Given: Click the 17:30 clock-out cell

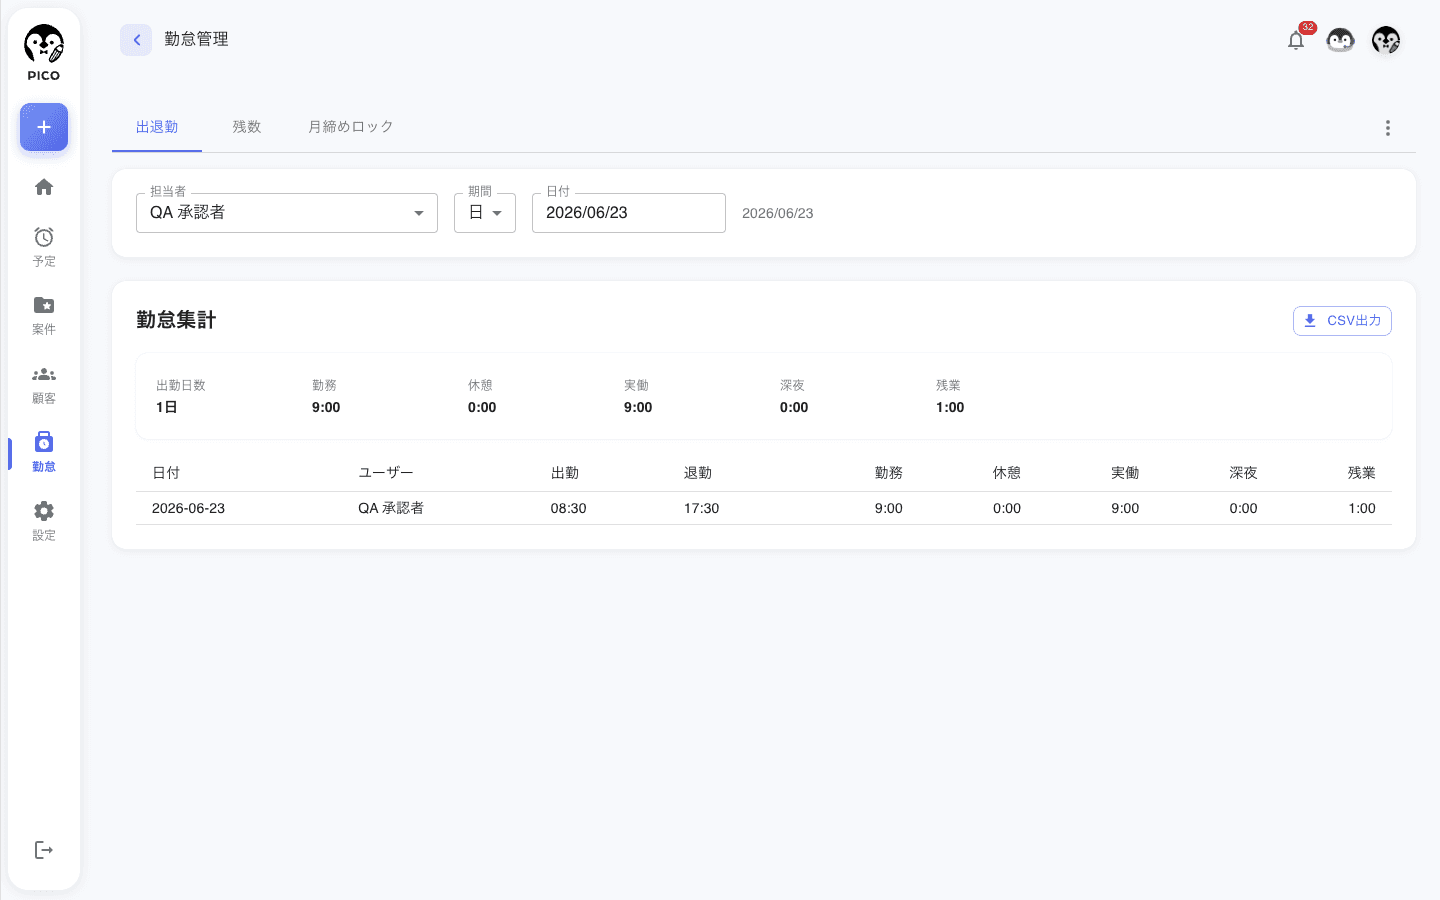Looking at the screenshot, I should 702,508.
